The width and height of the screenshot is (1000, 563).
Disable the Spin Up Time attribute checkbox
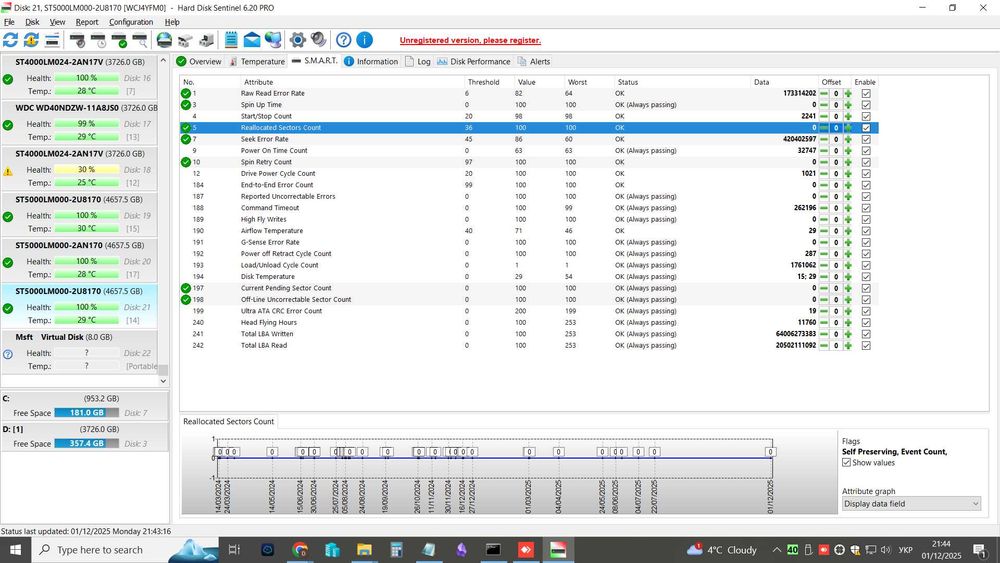tap(866, 105)
